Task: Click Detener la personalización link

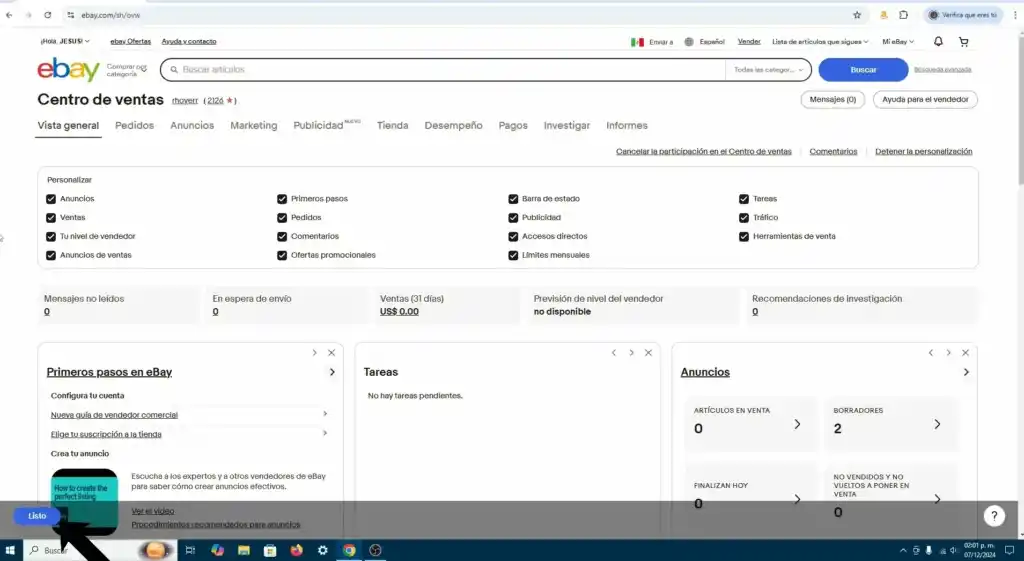Action: (x=923, y=152)
